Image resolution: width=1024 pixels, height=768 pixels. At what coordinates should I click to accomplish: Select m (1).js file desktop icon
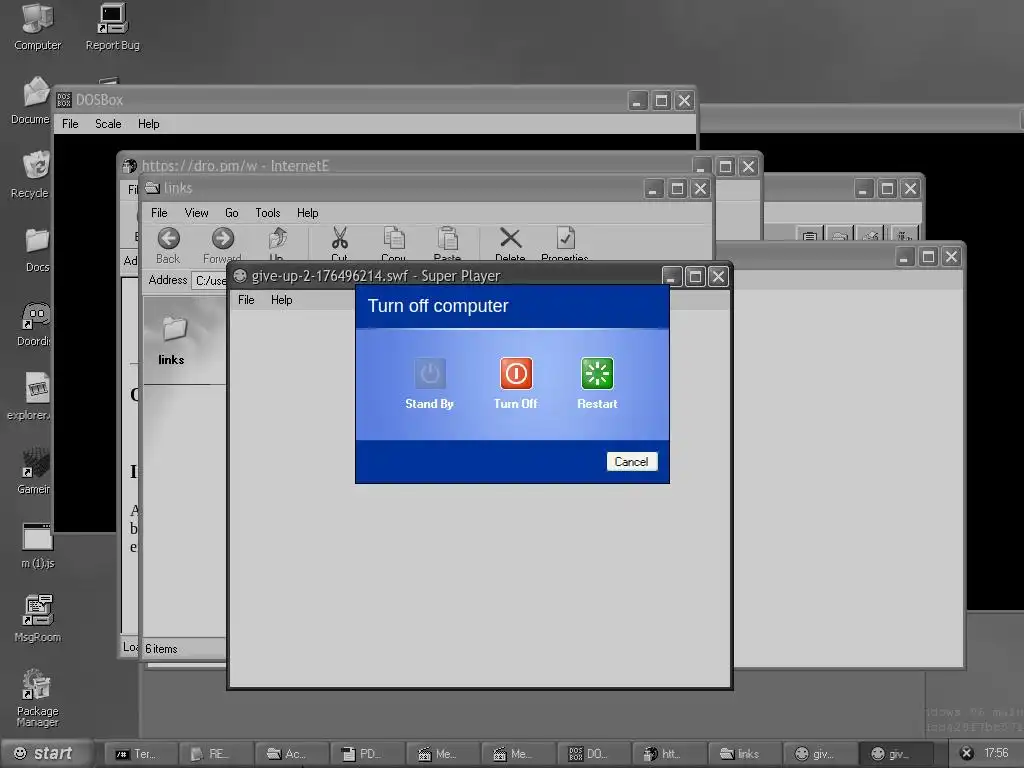pos(37,545)
